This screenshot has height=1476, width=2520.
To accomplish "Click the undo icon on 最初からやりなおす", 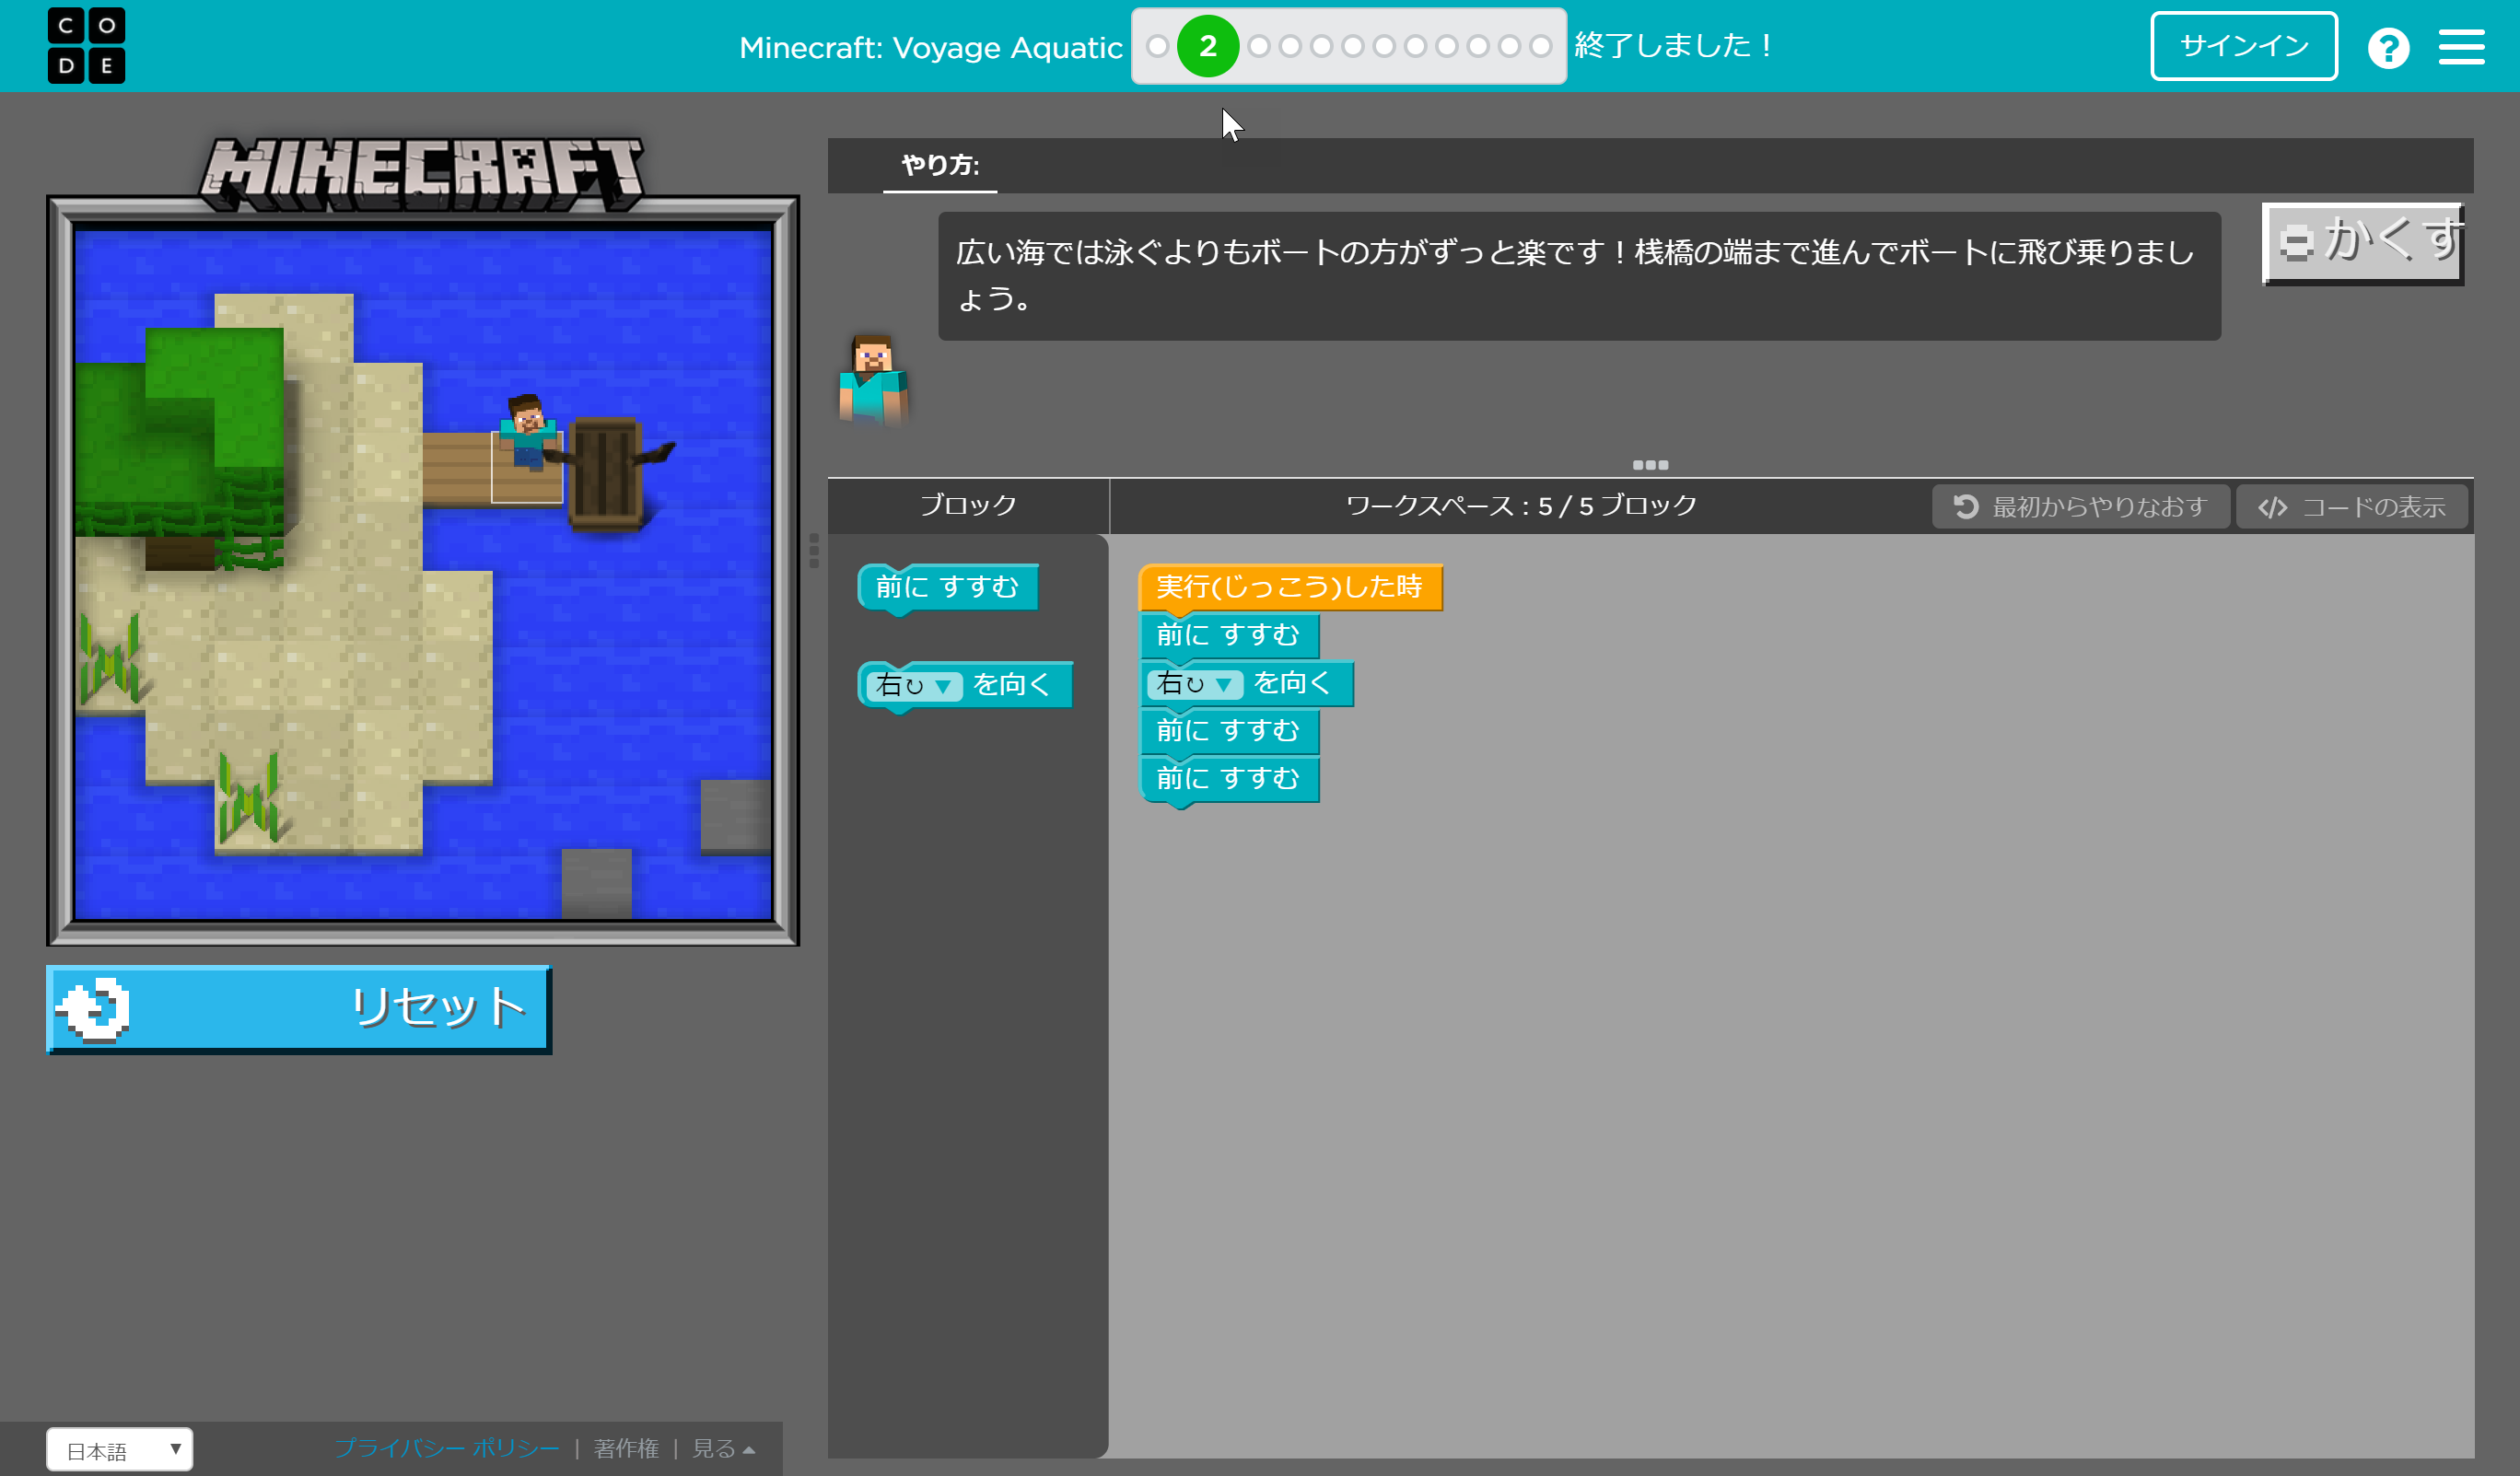I will [x=1965, y=506].
